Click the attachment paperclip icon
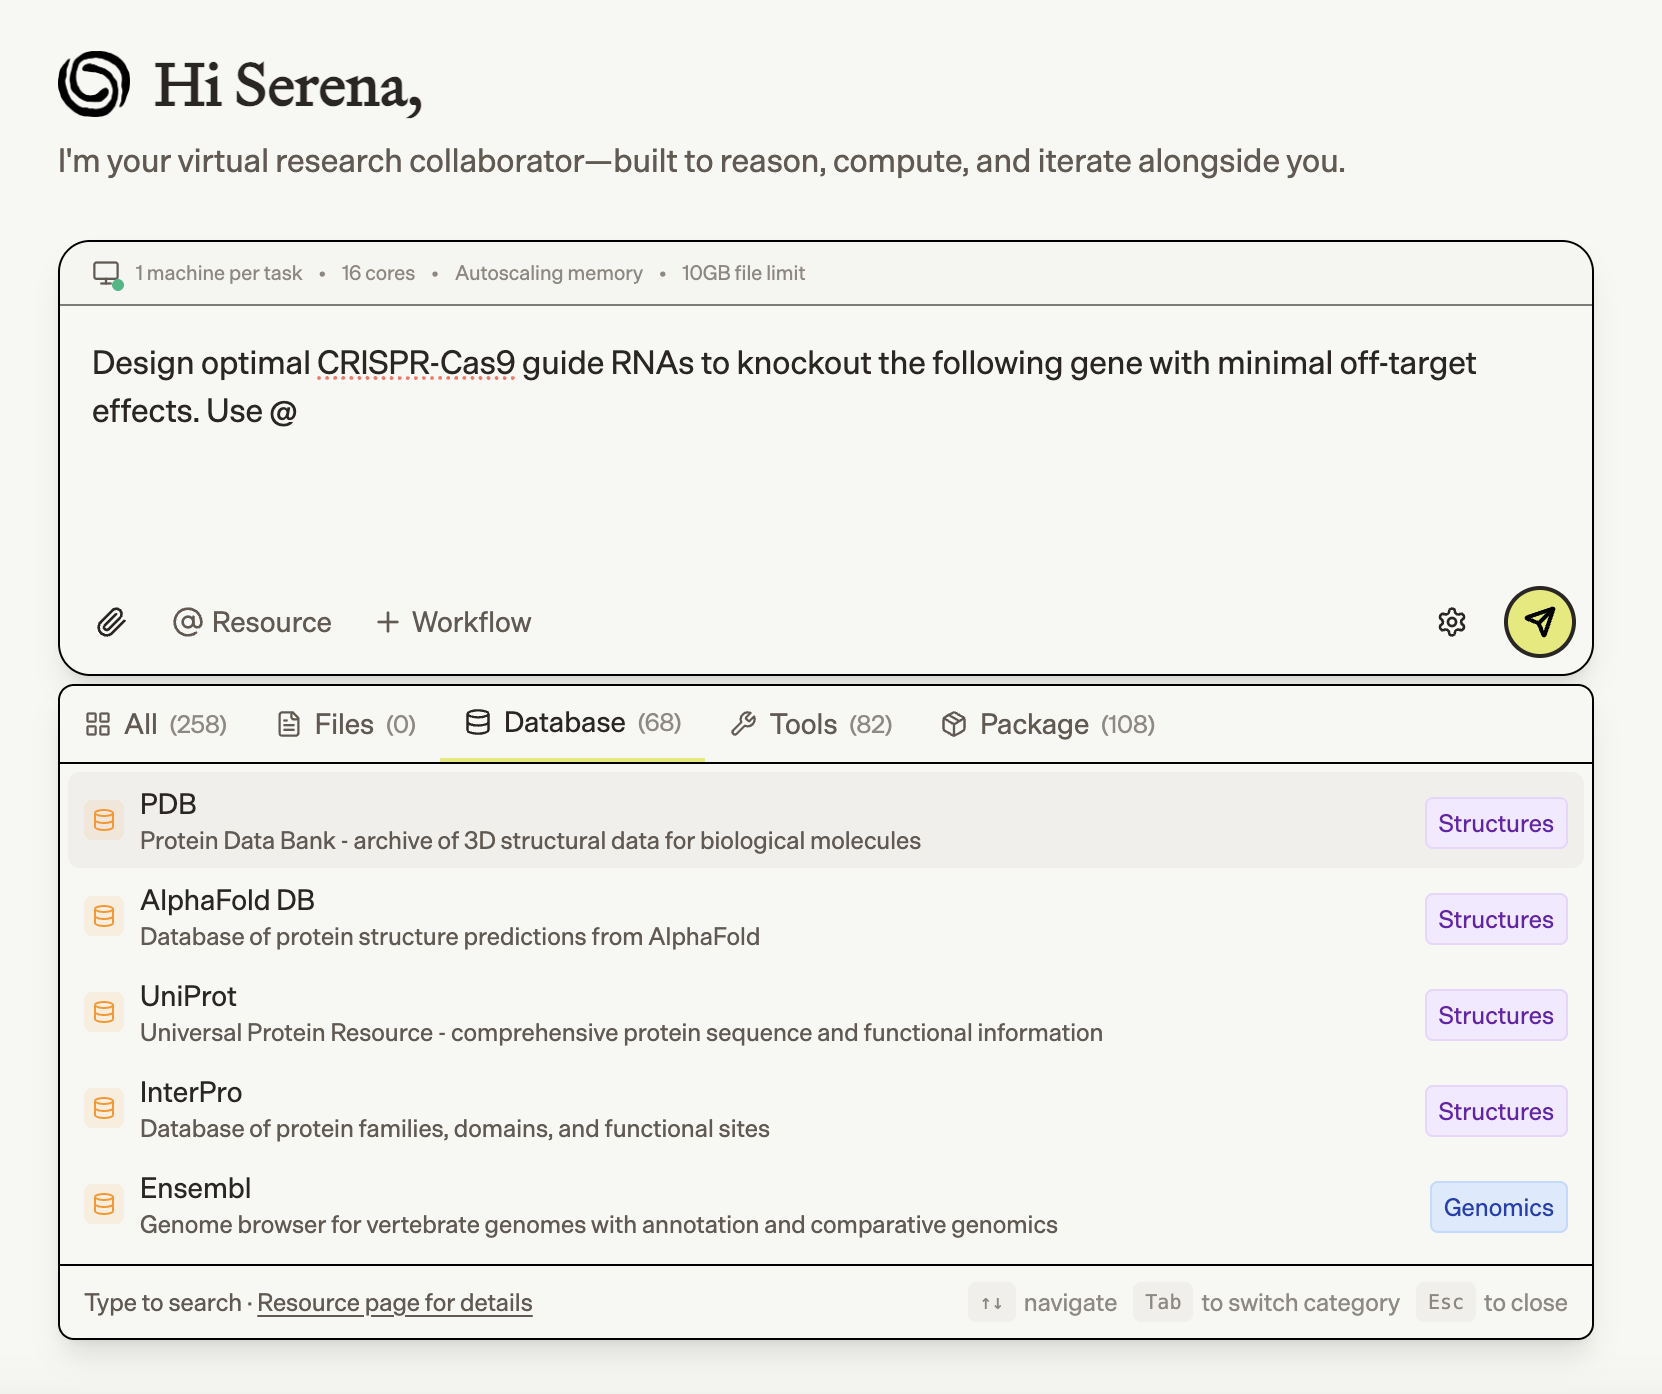Image resolution: width=1662 pixels, height=1394 pixels. click(113, 622)
